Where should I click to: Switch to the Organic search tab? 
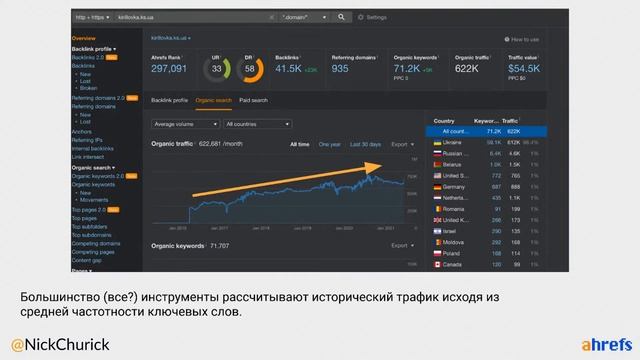pos(213,100)
